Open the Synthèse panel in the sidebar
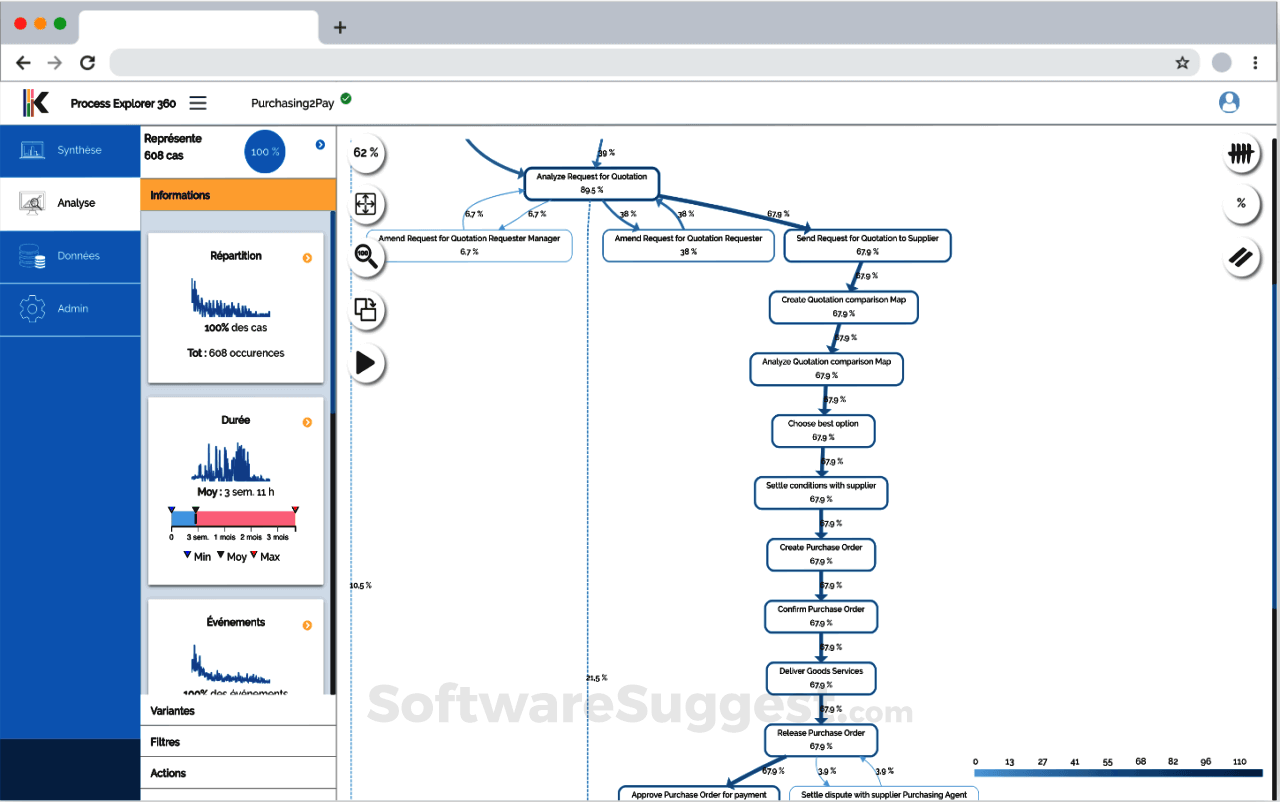The width and height of the screenshot is (1280, 802). pos(70,150)
